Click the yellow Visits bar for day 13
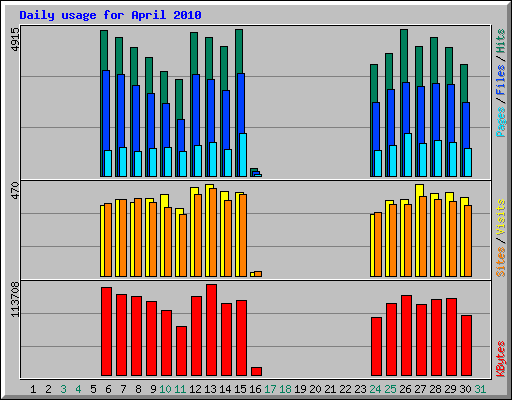The image size is (512, 400). tap(208, 230)
